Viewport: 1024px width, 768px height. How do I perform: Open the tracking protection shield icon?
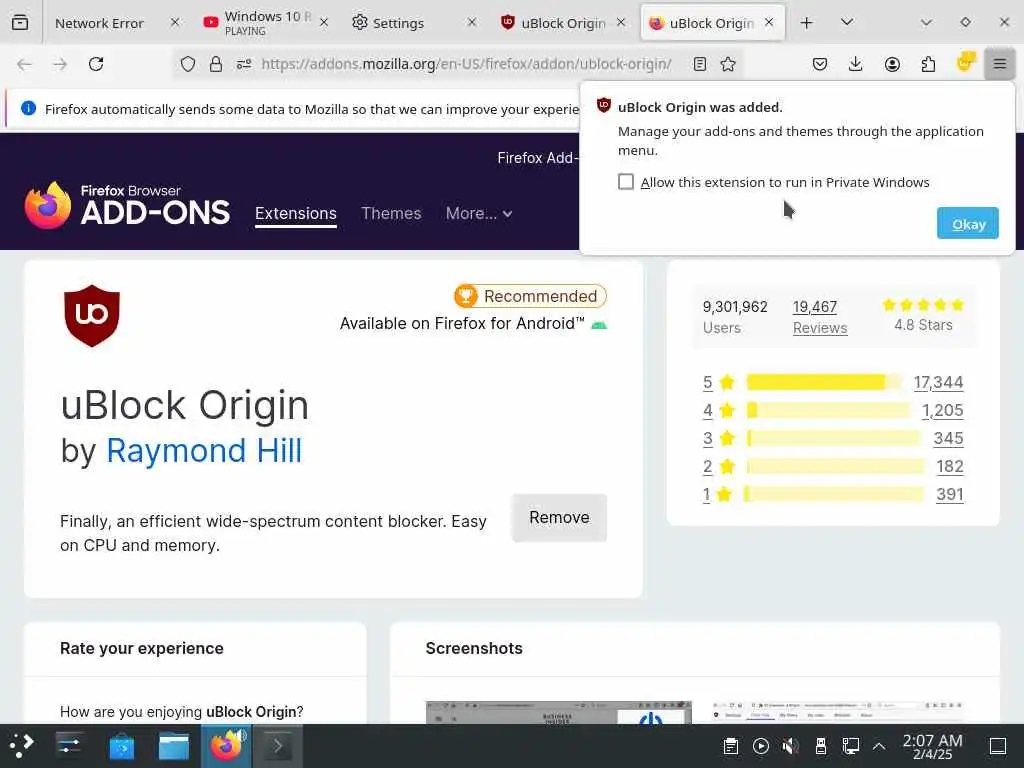click(x=188, y=64)
